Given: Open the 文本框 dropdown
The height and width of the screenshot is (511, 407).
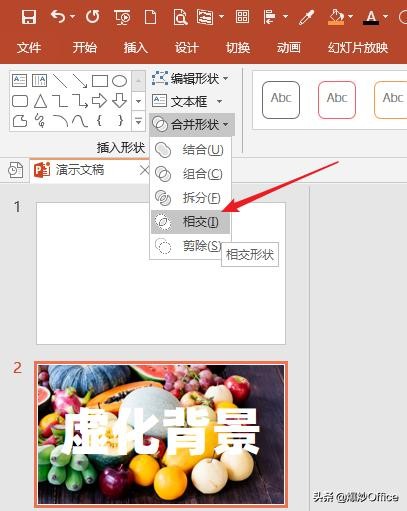Looking at the screenshot, I should pos(187,101).
